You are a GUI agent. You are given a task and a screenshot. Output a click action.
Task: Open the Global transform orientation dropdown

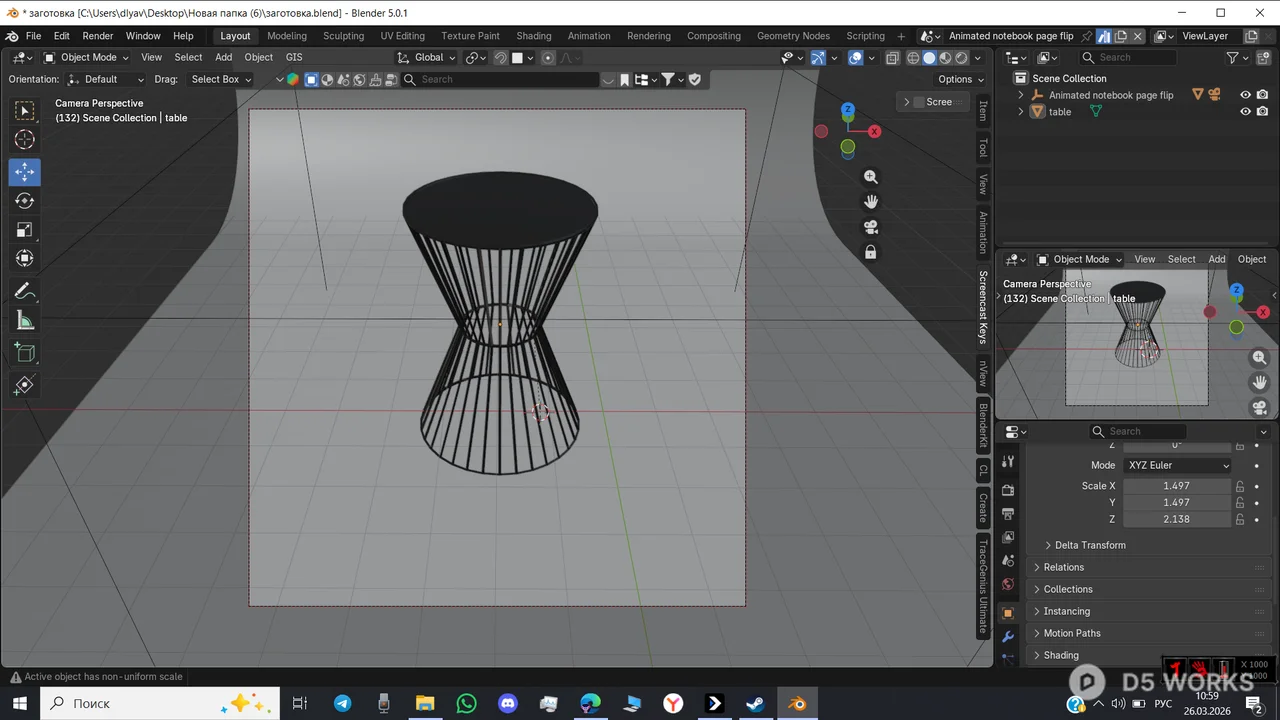click(x=427, y=58)
